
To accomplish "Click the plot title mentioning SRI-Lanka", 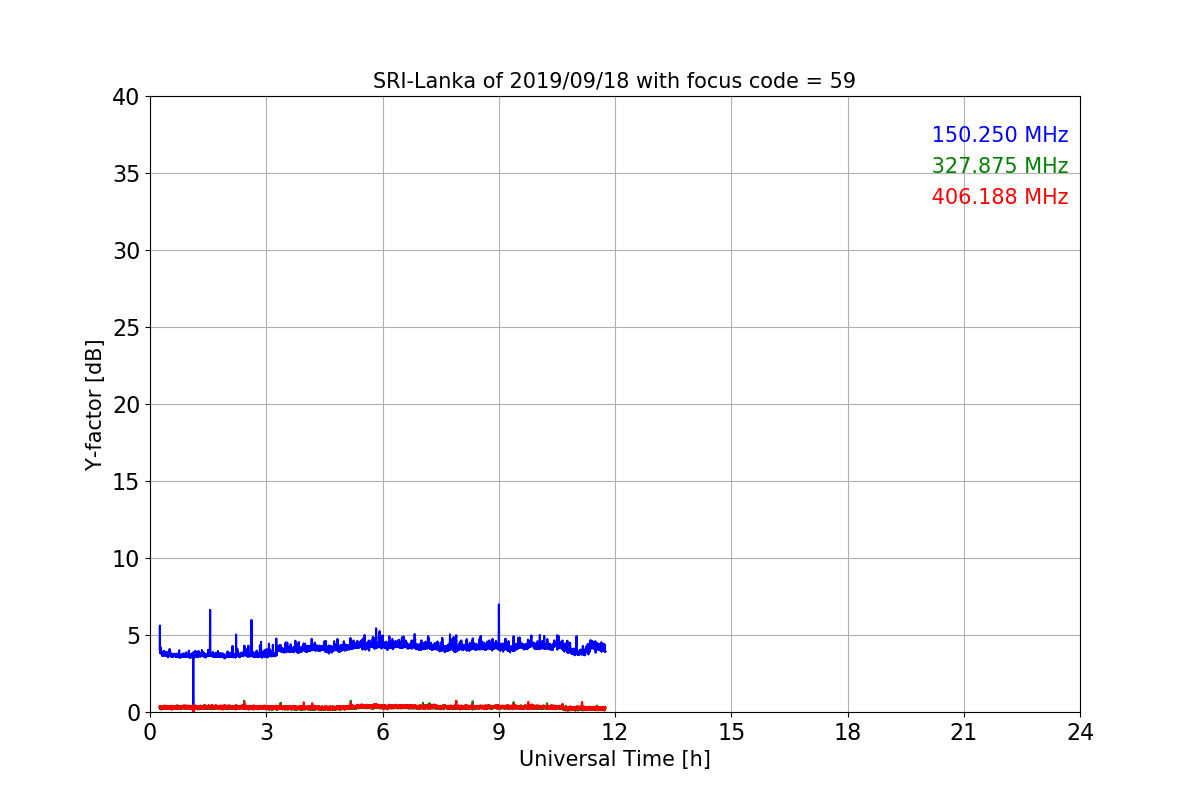I will click(614, 81).
